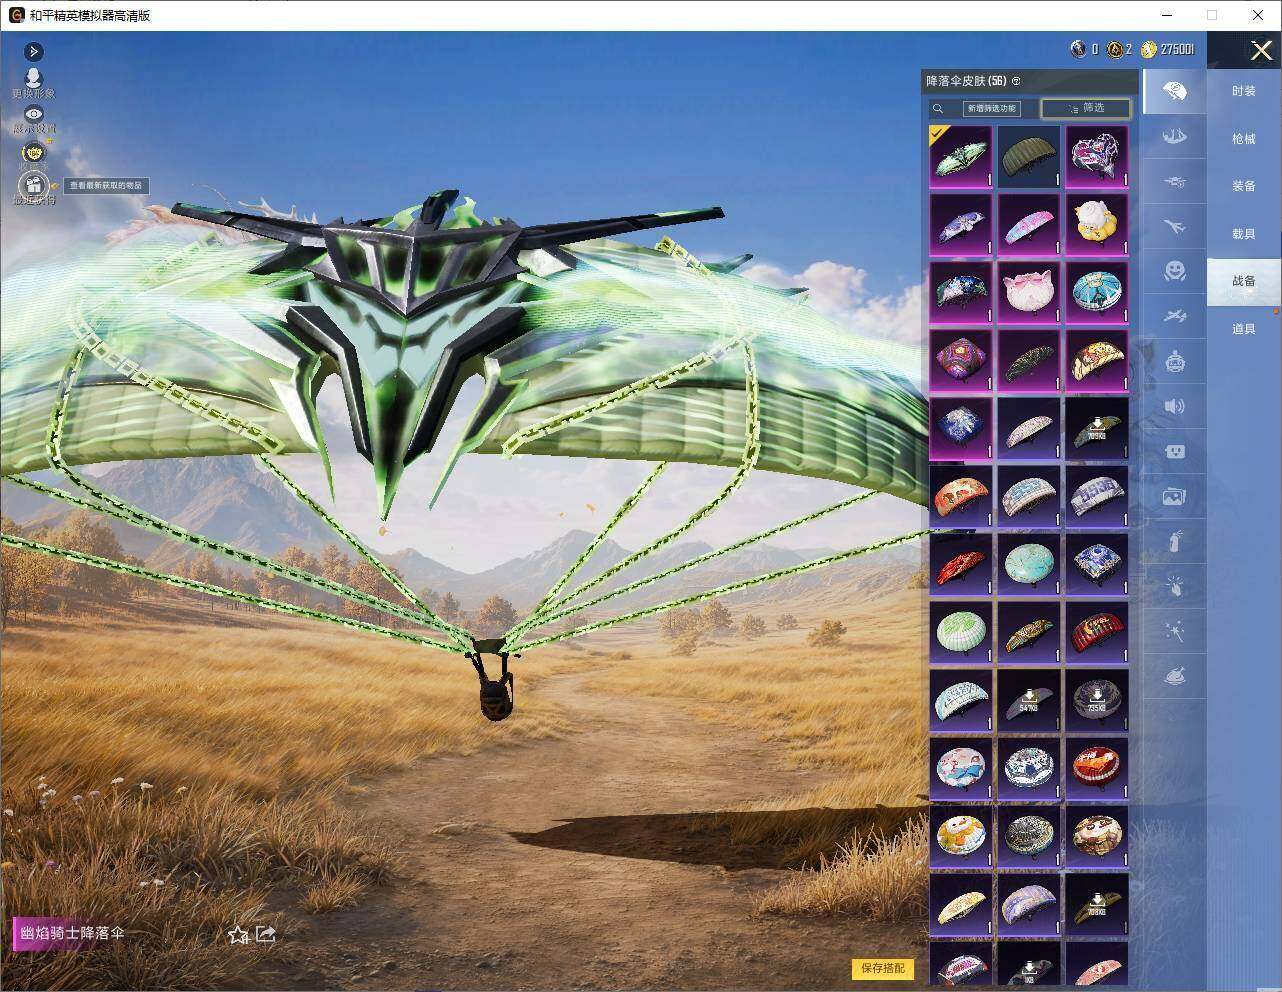Switch to the 装备 tab

(1243, 186)
